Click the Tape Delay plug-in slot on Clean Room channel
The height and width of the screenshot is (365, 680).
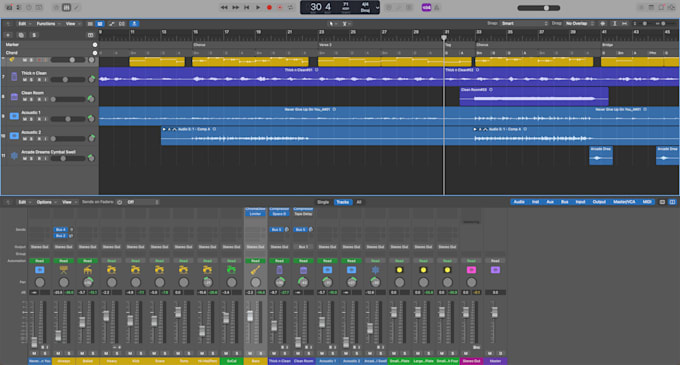[x=303, y=214]
